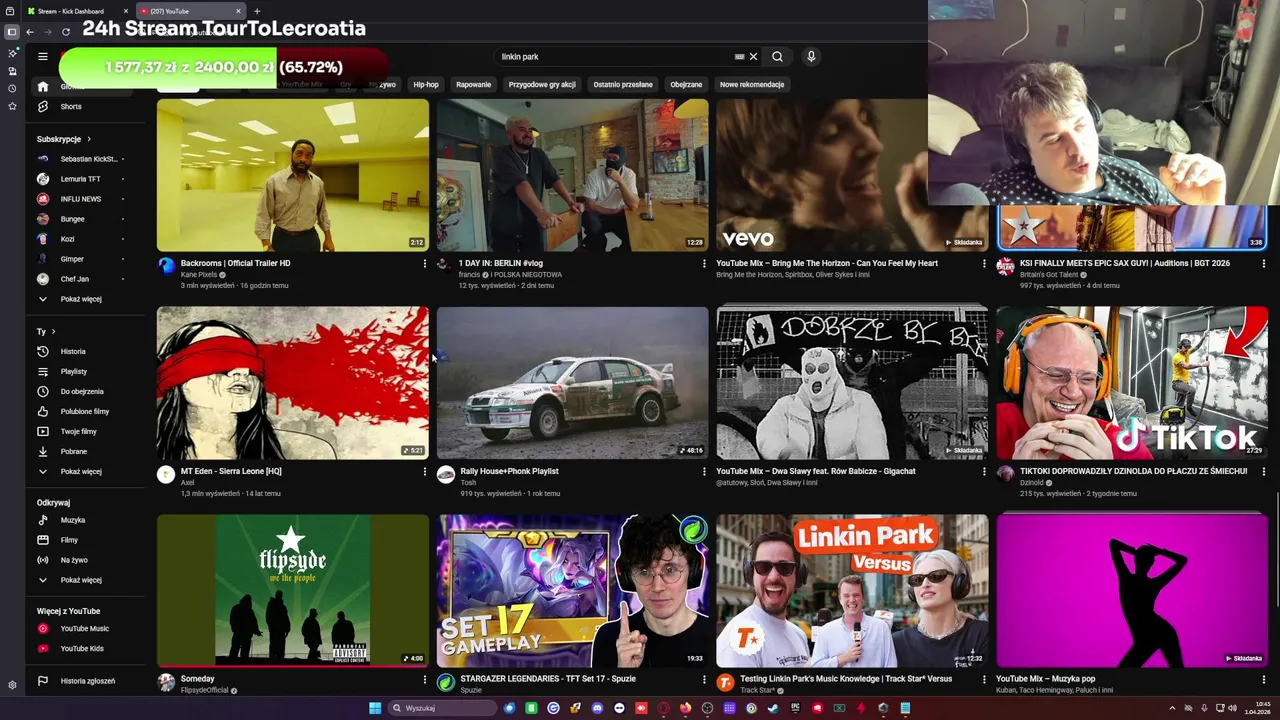Select Przygodowe gry akcji chip
This screenshot has width=1280, height=720.
tap(542, 84)
